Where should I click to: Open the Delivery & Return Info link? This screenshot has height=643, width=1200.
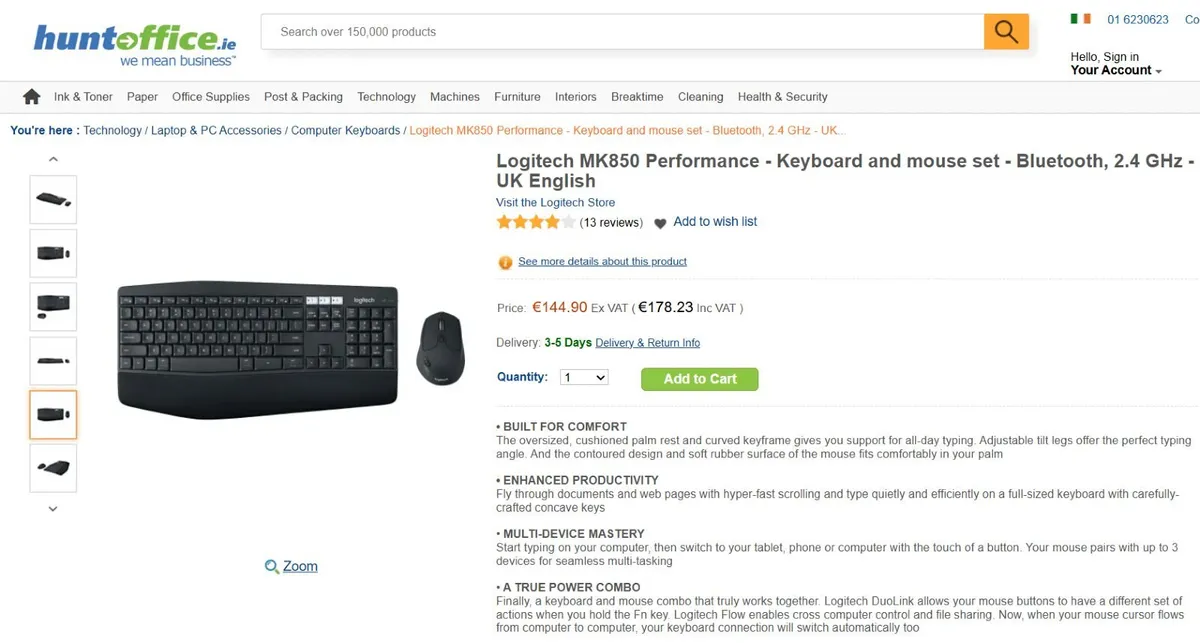pos(648,342)
